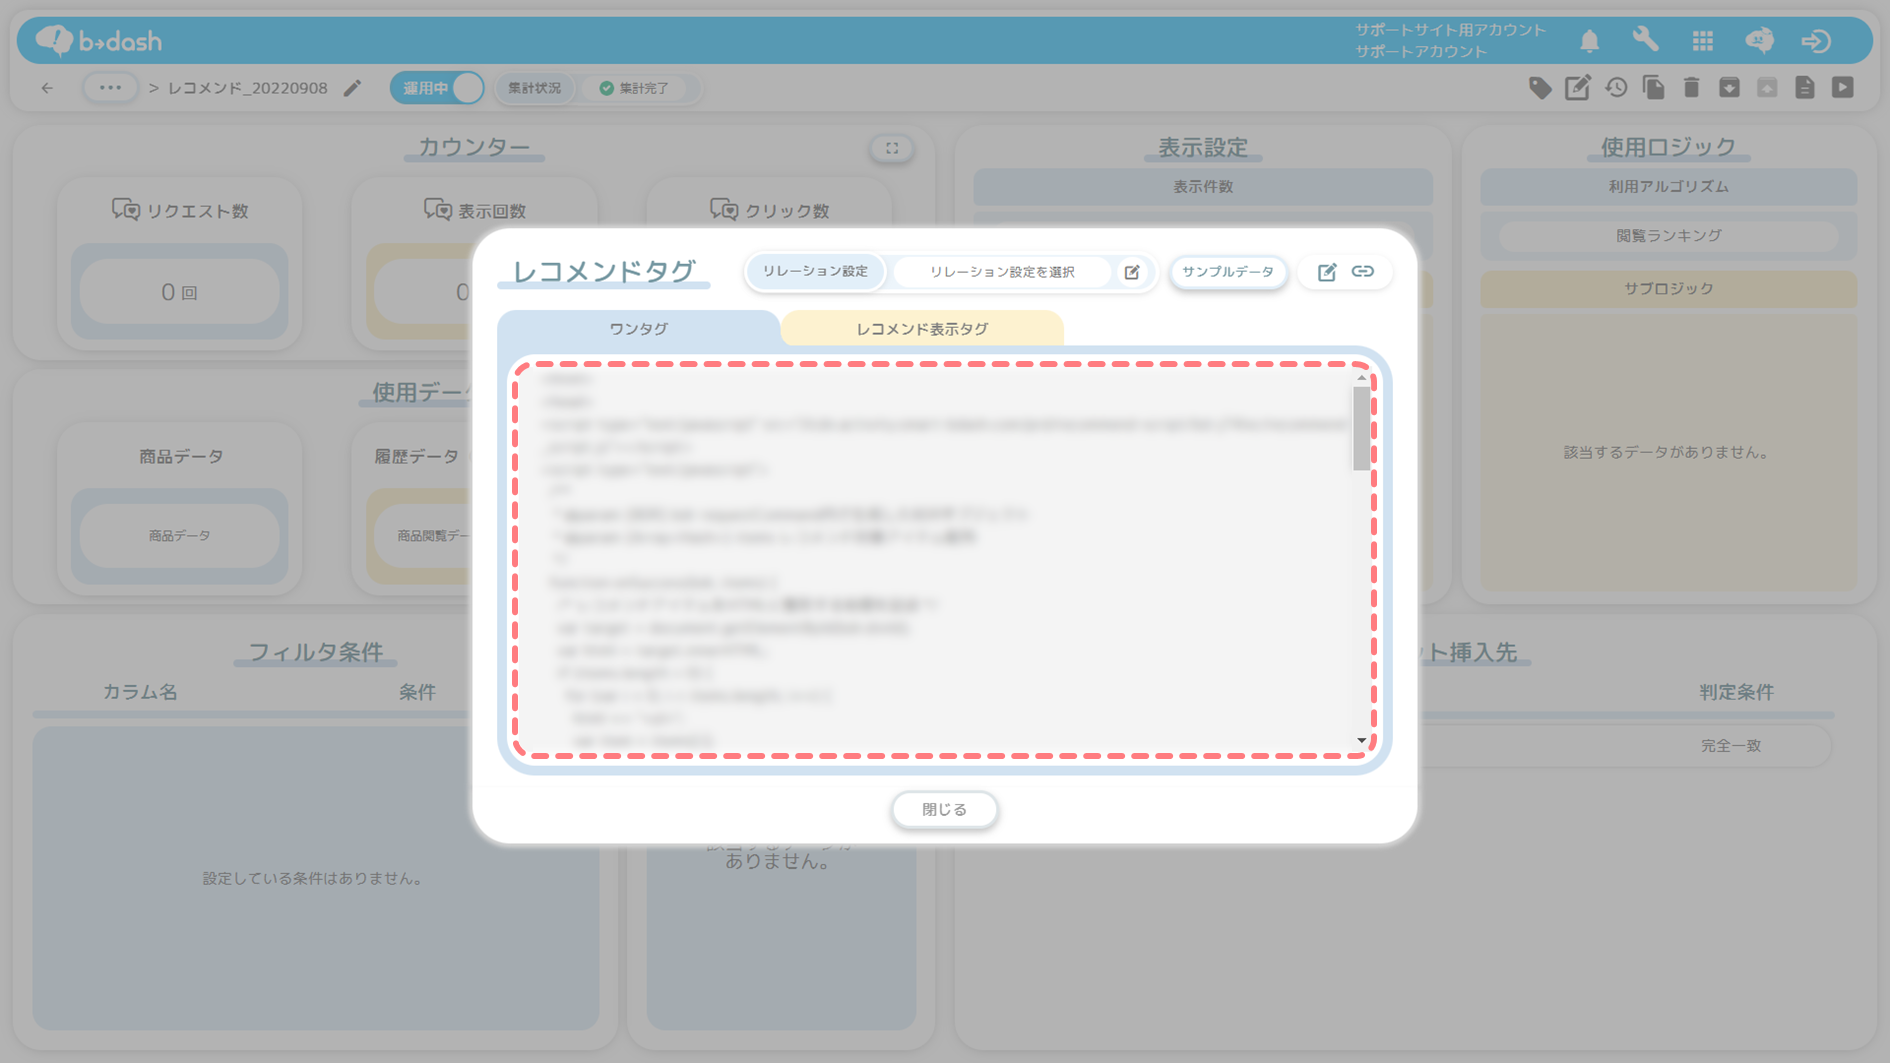Image resolution: width=1890 pixels, height=1063 pixels.
Task: Expand the カウンター panel fullscreen
Action: [892, 148]
